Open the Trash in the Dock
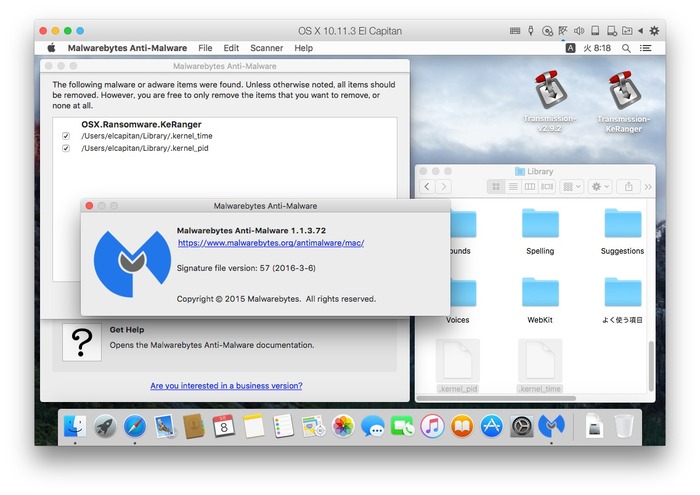The image size is (700, 495). (624, 426)
